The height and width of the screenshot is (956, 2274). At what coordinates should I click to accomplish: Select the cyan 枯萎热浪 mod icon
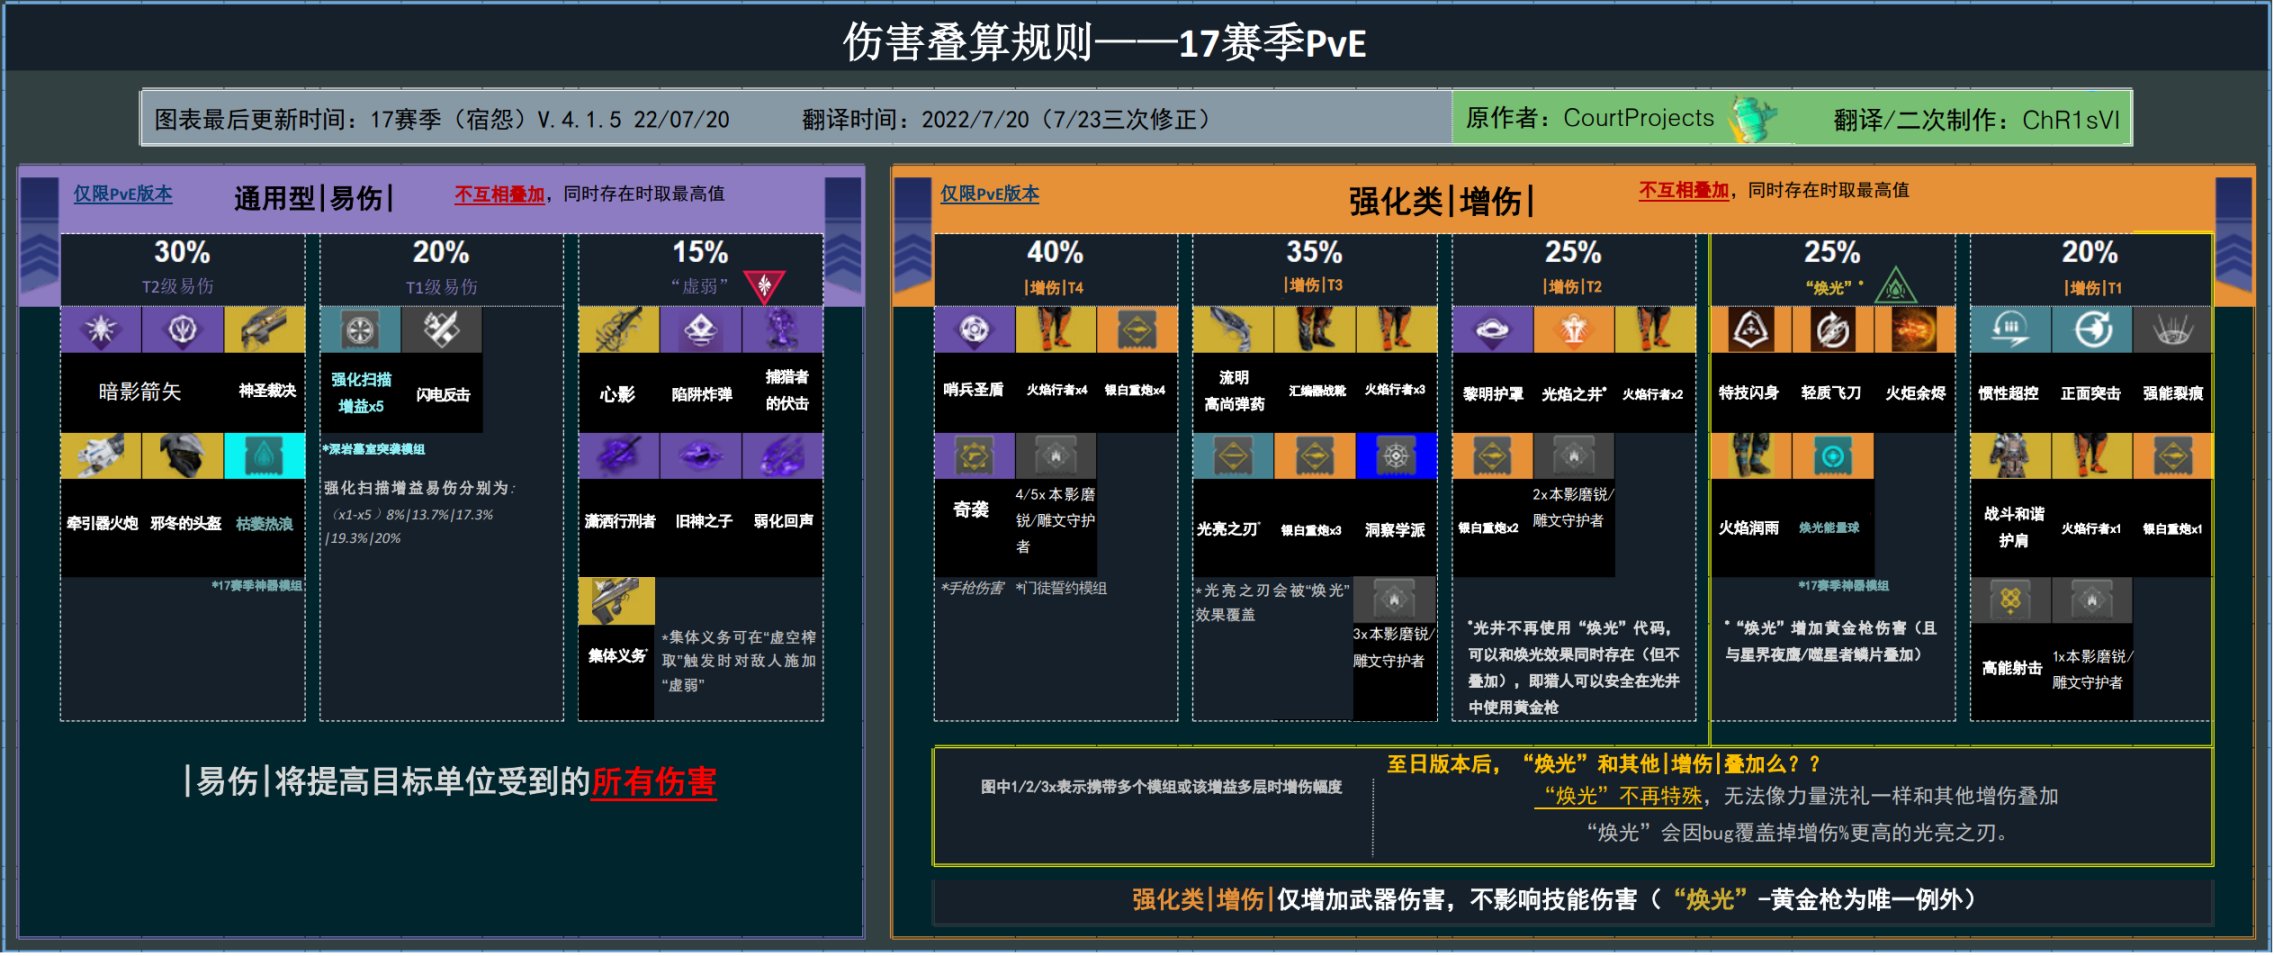264,456
